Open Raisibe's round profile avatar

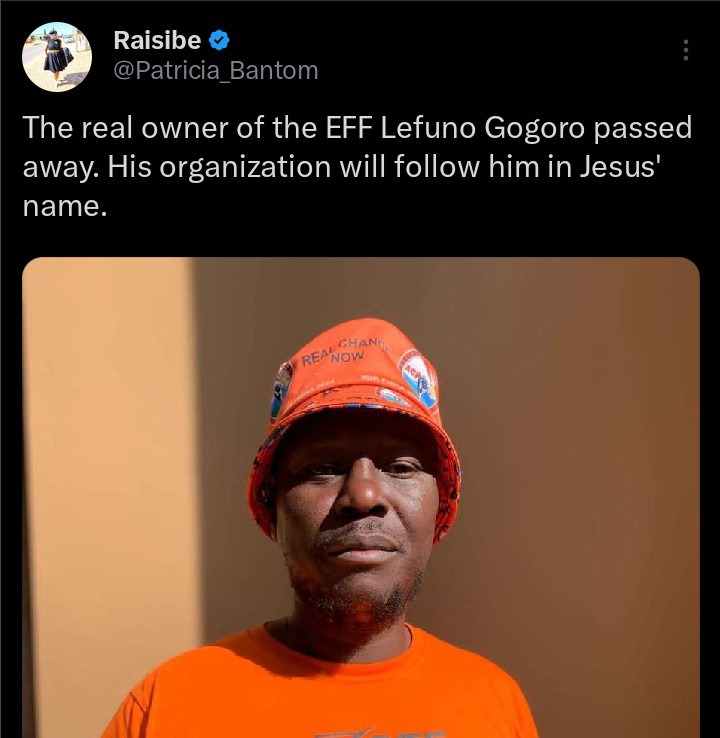point(57,57)
